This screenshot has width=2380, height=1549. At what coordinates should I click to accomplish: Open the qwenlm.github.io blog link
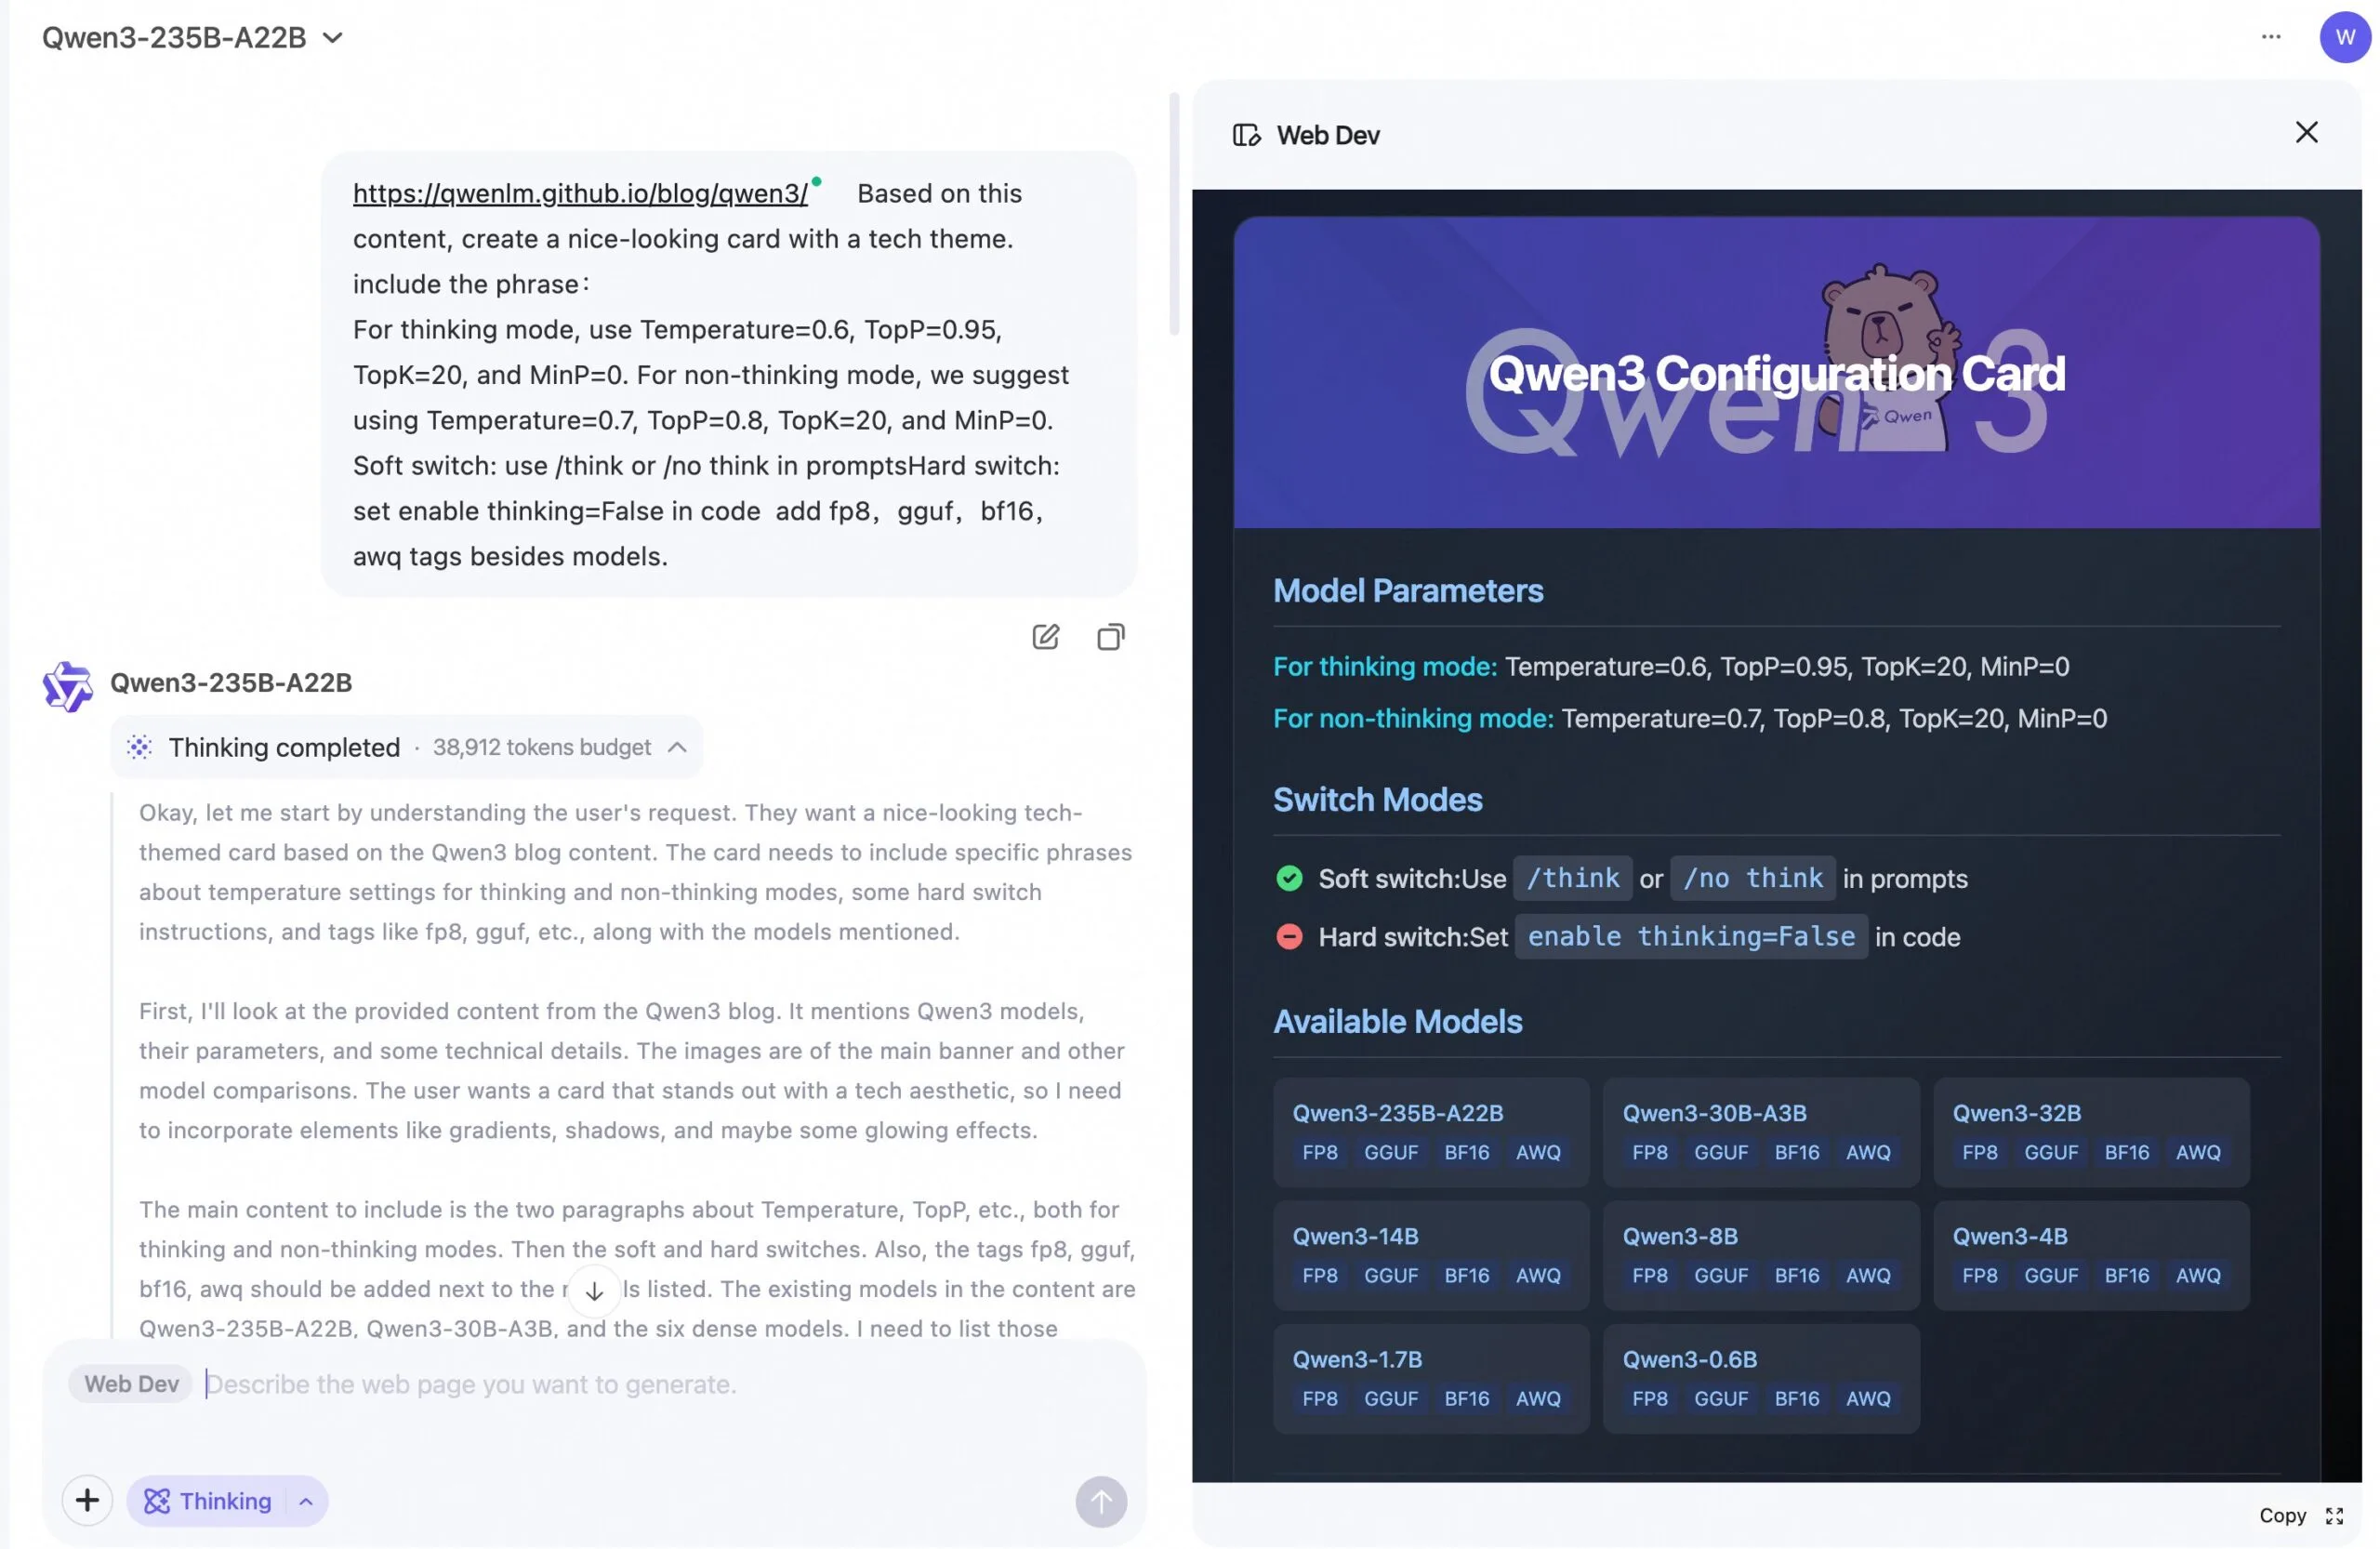580,193
